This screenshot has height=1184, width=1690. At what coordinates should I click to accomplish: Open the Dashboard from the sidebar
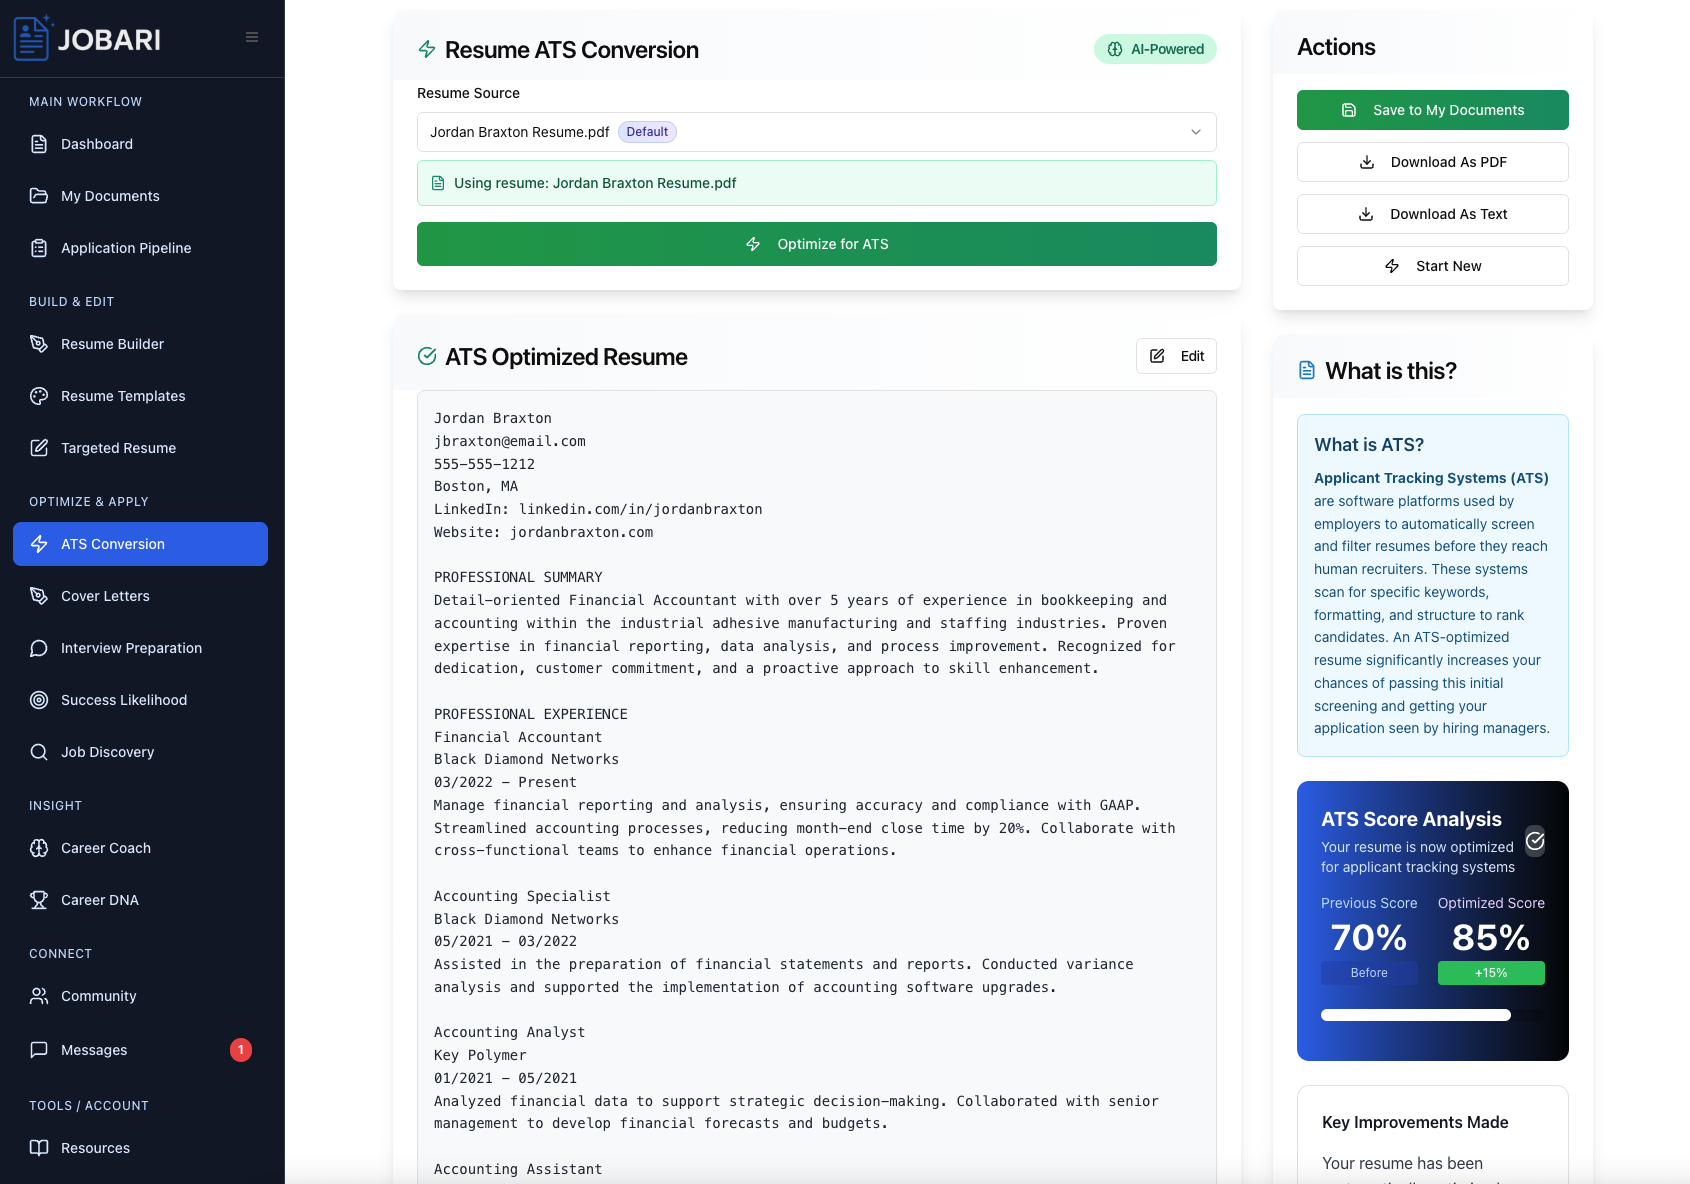(96, 144)
